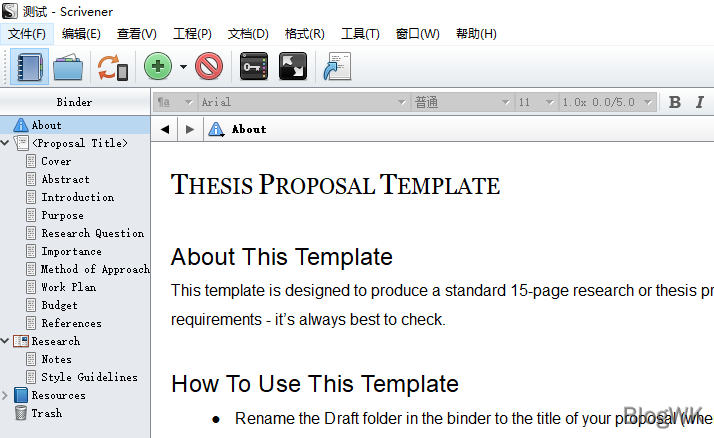Open the Collections folder icon

[x=68, y=68]
